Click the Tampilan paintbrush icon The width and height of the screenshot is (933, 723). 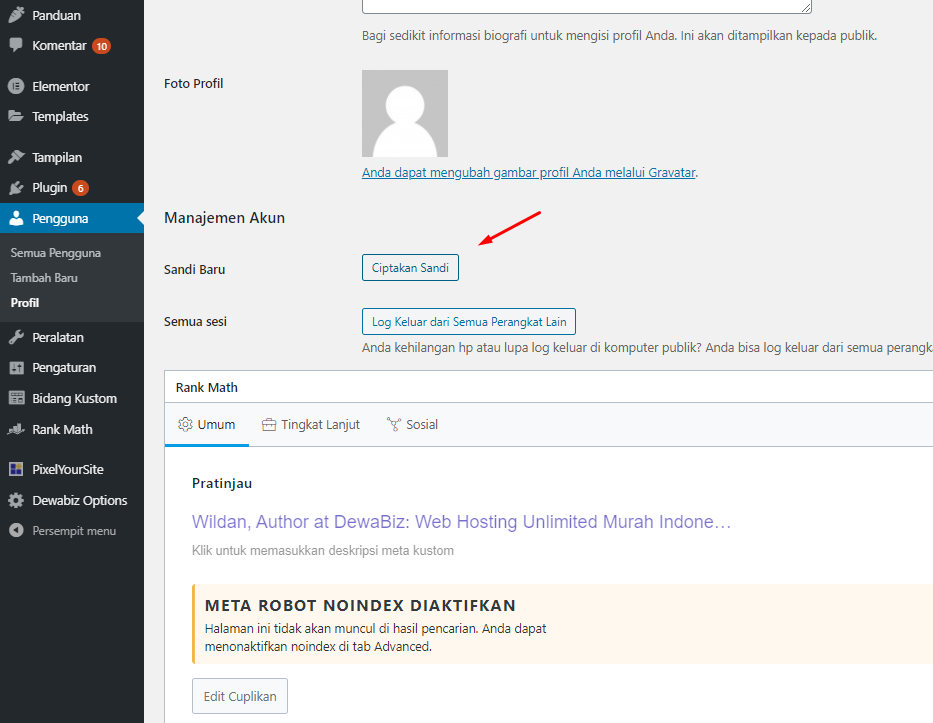pyautogui.click(x=16, y=157)
